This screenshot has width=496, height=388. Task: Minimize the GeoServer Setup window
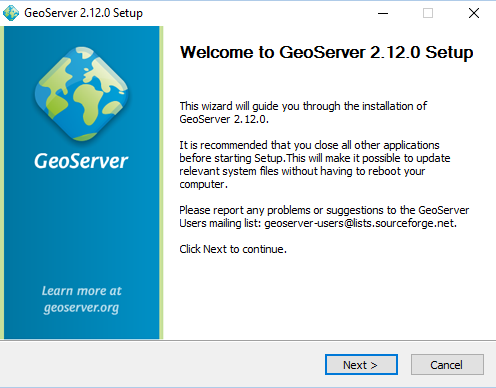coord(383,13)
